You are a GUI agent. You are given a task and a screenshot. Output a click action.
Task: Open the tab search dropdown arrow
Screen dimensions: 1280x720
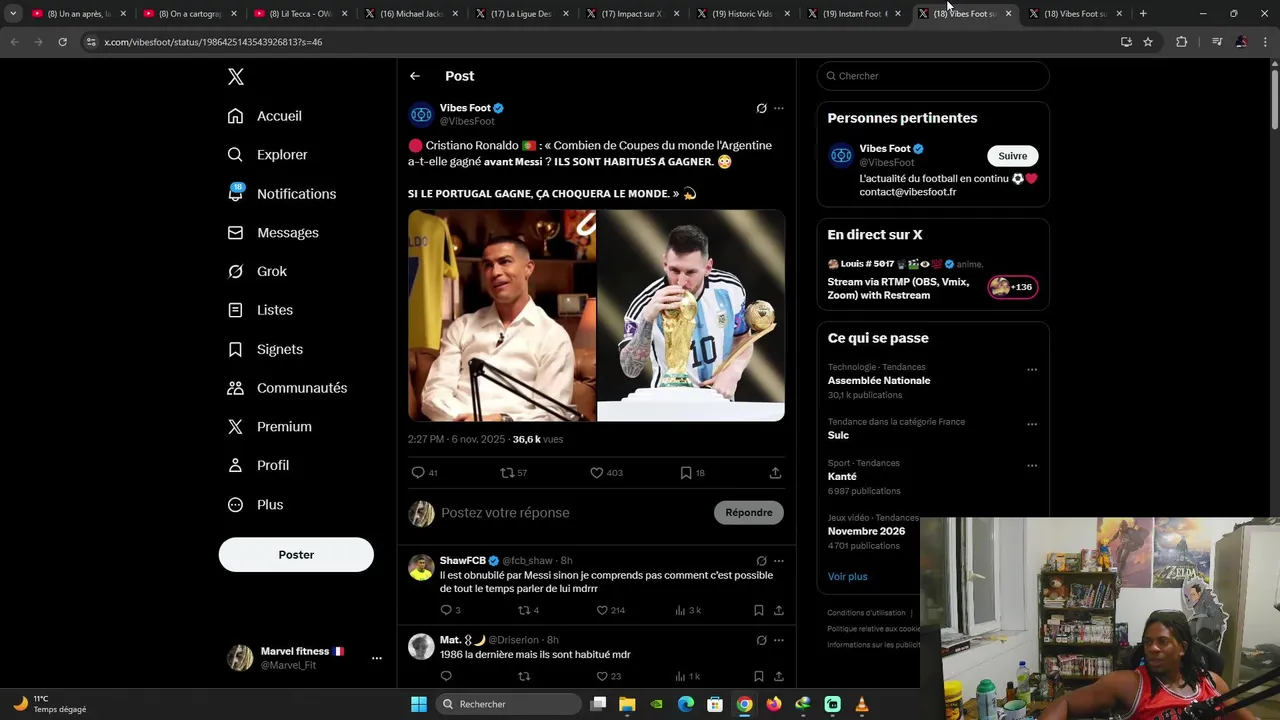coord(13,14)
